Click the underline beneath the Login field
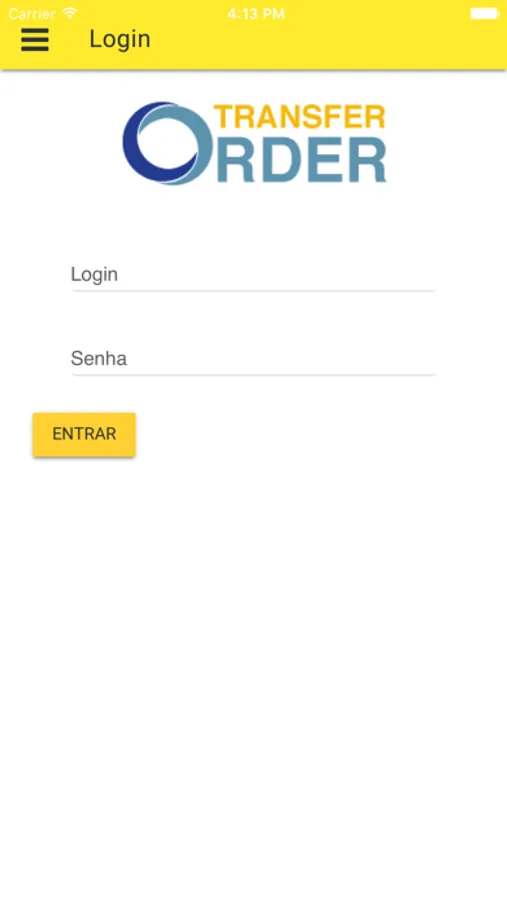This screenshot has width=507, height=900. (x=253, y=290)
